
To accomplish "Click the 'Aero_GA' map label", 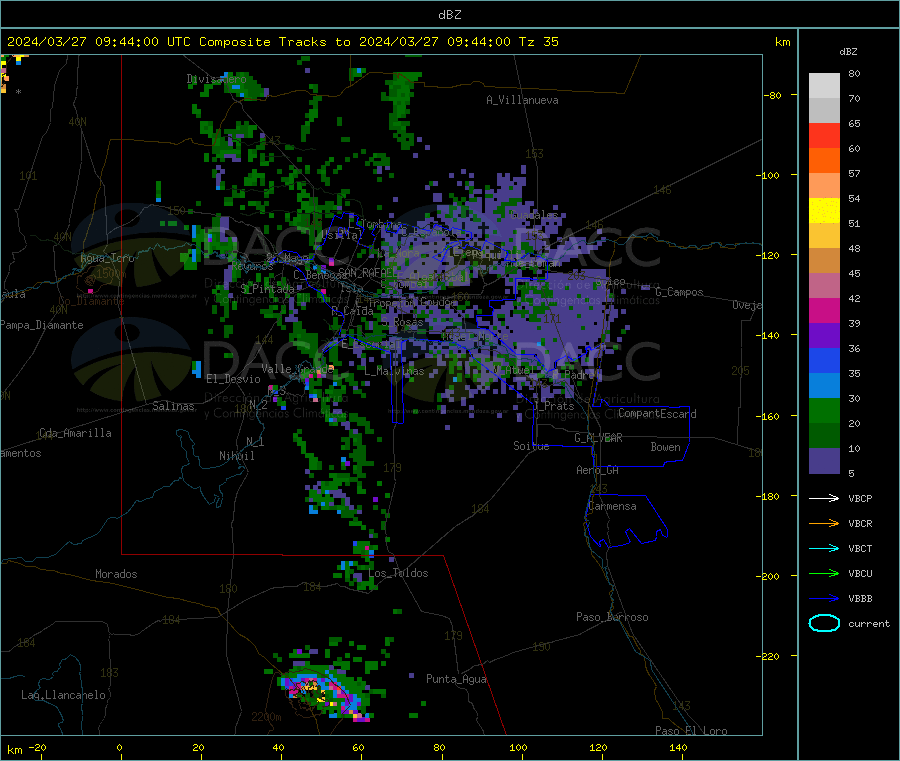I will (x=598, y=471).
